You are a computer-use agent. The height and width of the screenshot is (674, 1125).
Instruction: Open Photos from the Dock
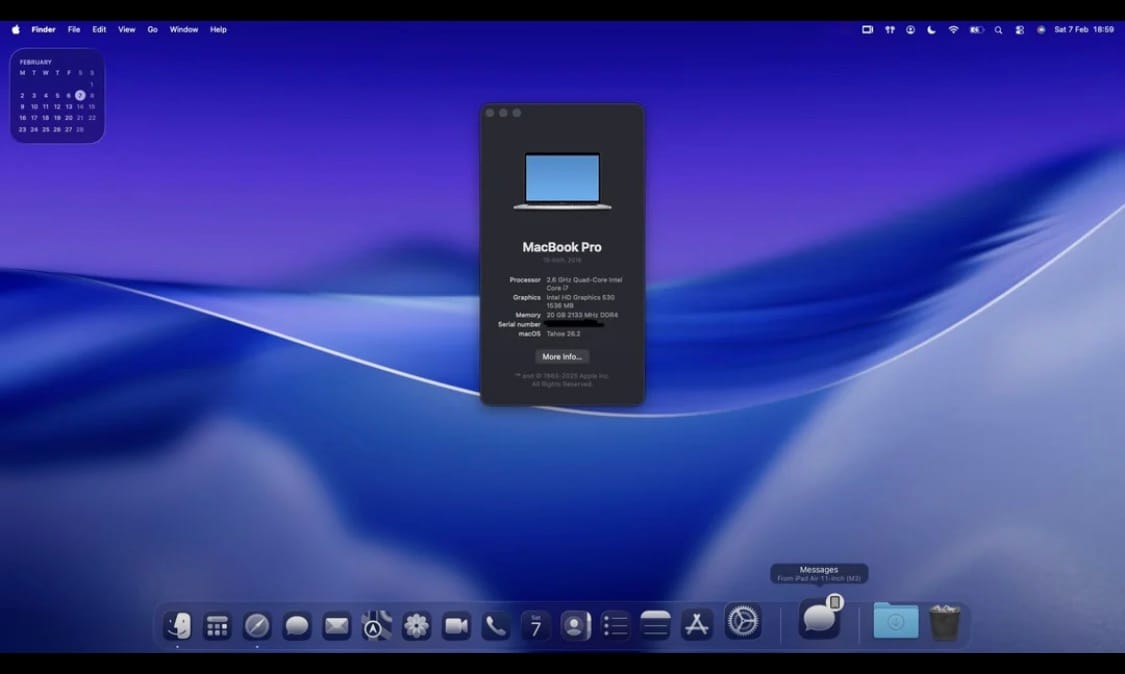(416, 626)
